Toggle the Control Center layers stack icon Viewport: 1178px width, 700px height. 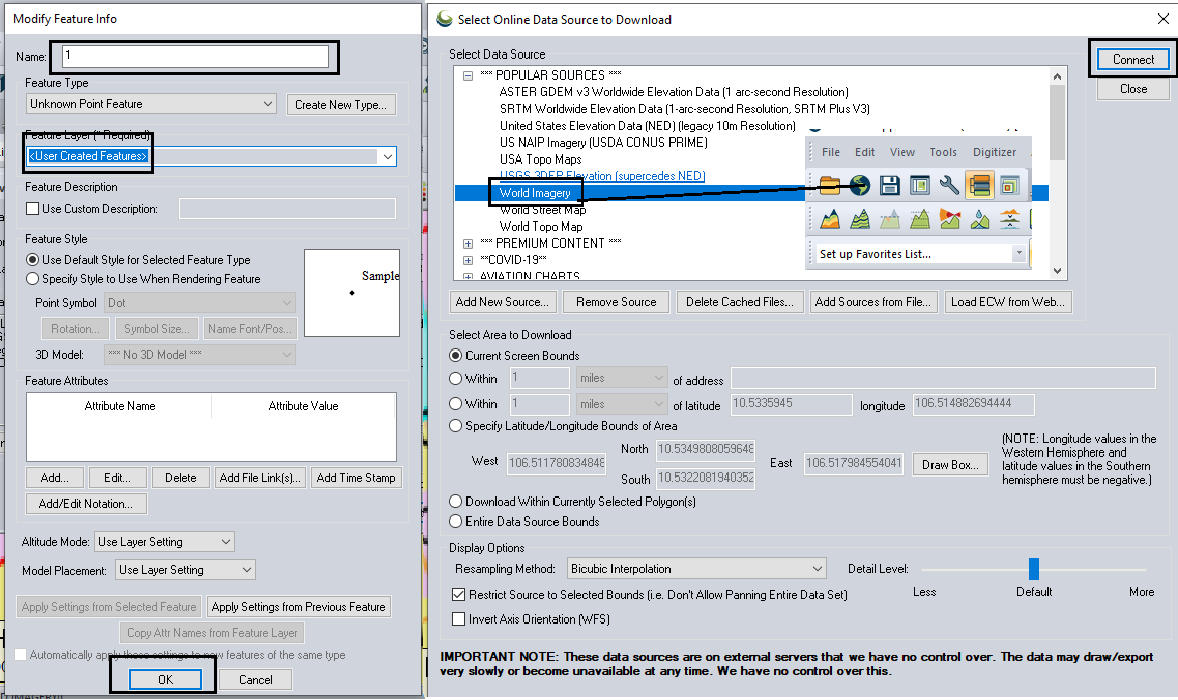coord(980,184)
